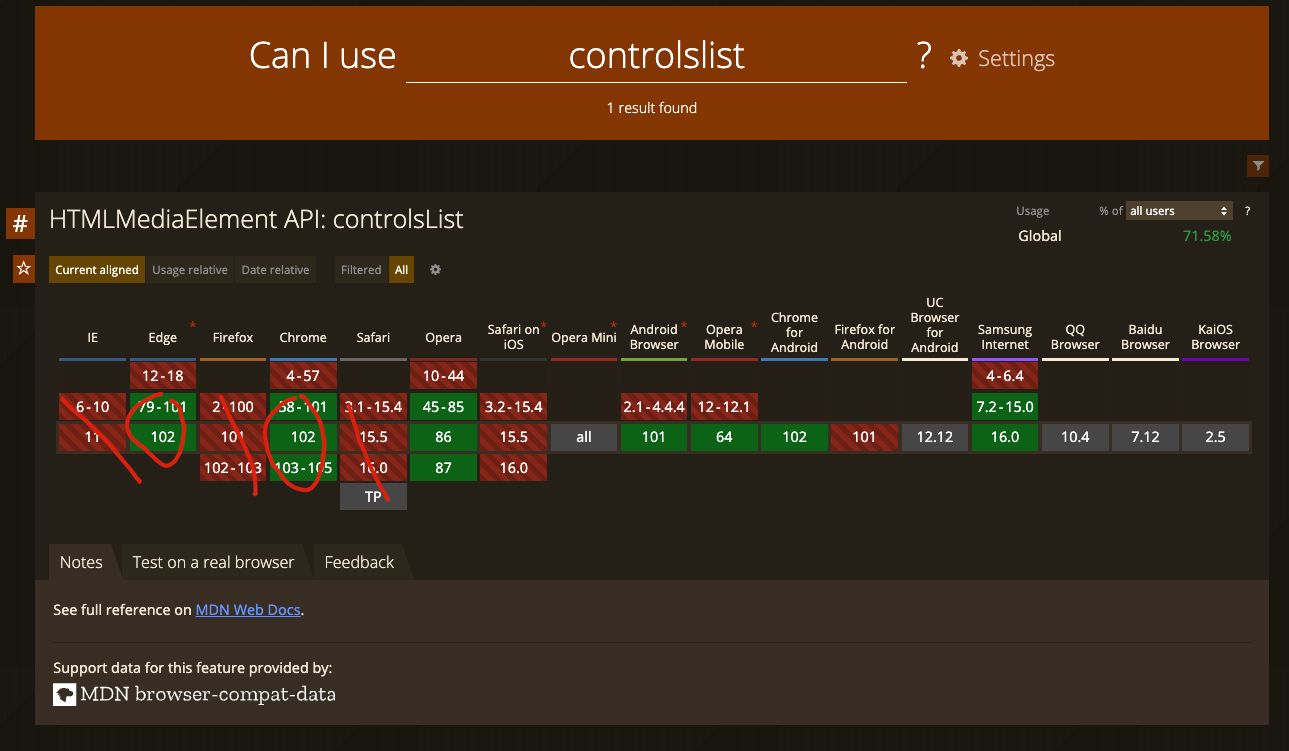Viewport: 1289px width, 751px height.
Task: Click the '1 result found' text
Action: click(x=652, y=108)
